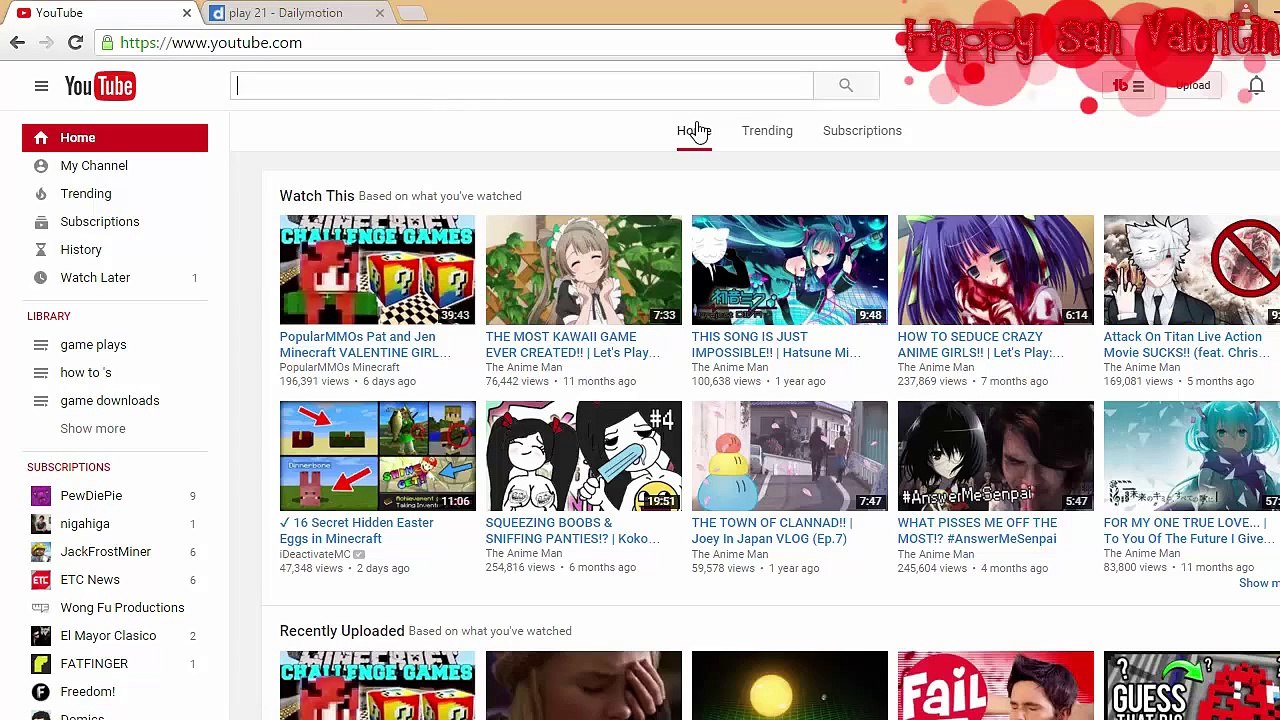Close the YouTube browser tab

[187, 13]
